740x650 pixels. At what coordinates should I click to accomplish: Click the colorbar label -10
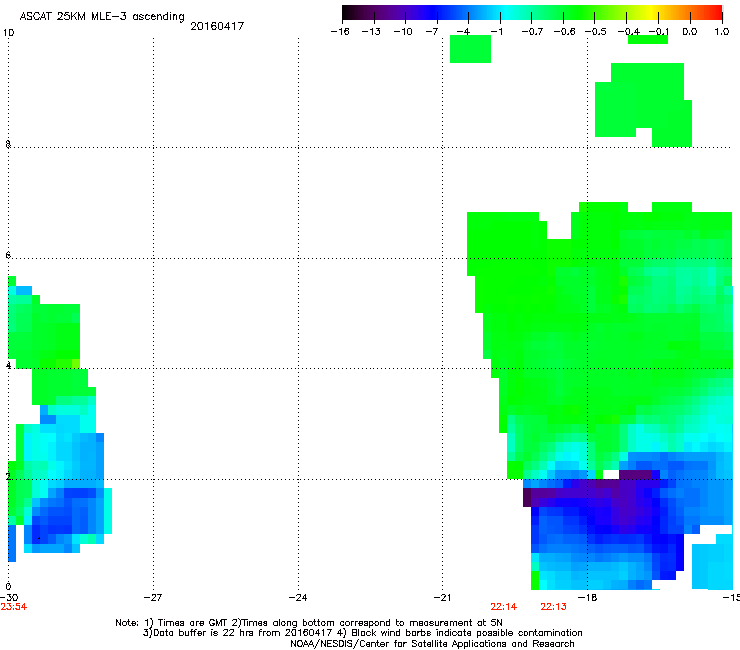point(403,32)
